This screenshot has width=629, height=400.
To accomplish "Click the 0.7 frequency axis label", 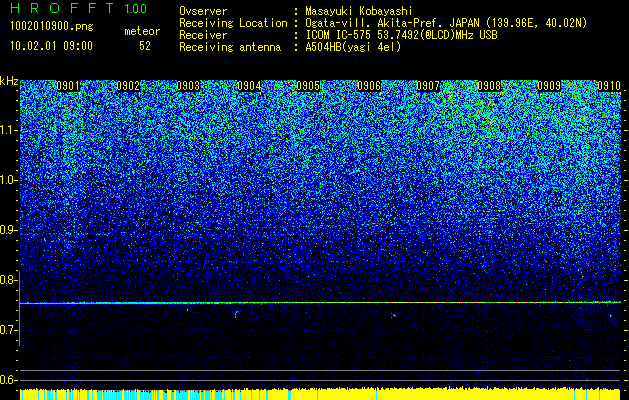I will pyautogui.click(x=8, y=330).
